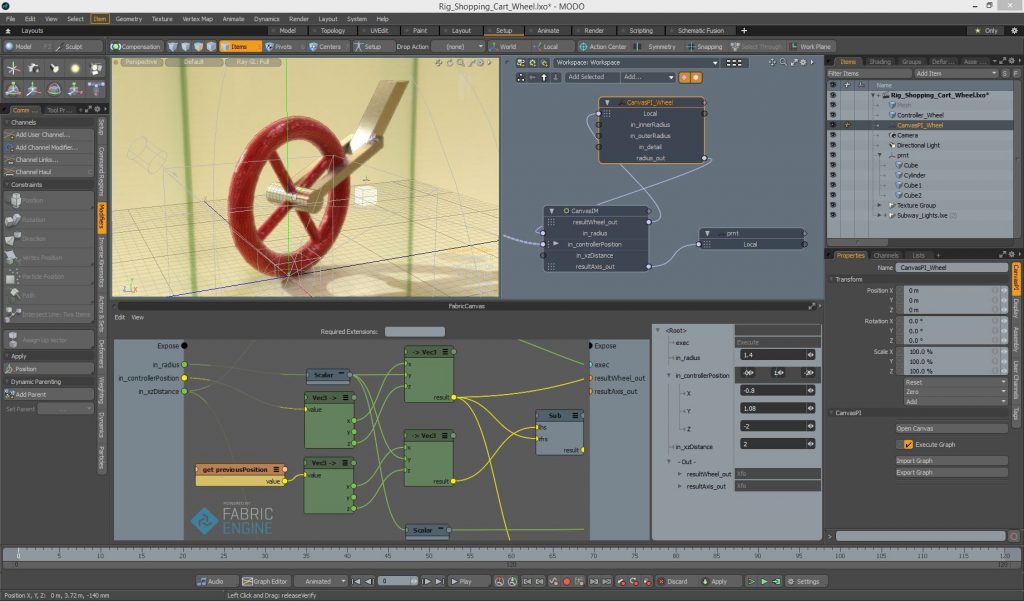Click Channel Haul

click(49, 172)
